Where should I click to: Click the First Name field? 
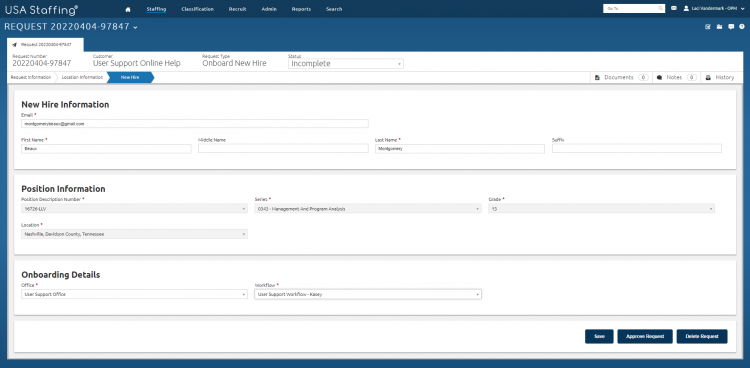[106, 149]
